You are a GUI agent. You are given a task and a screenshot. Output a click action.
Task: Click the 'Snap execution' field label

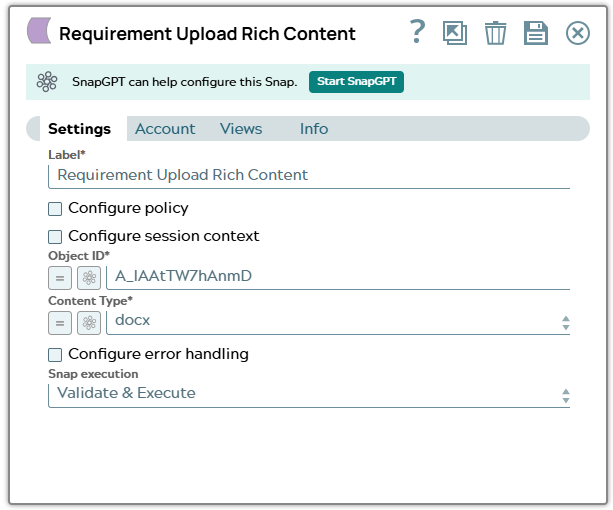(x=93, y=374)
